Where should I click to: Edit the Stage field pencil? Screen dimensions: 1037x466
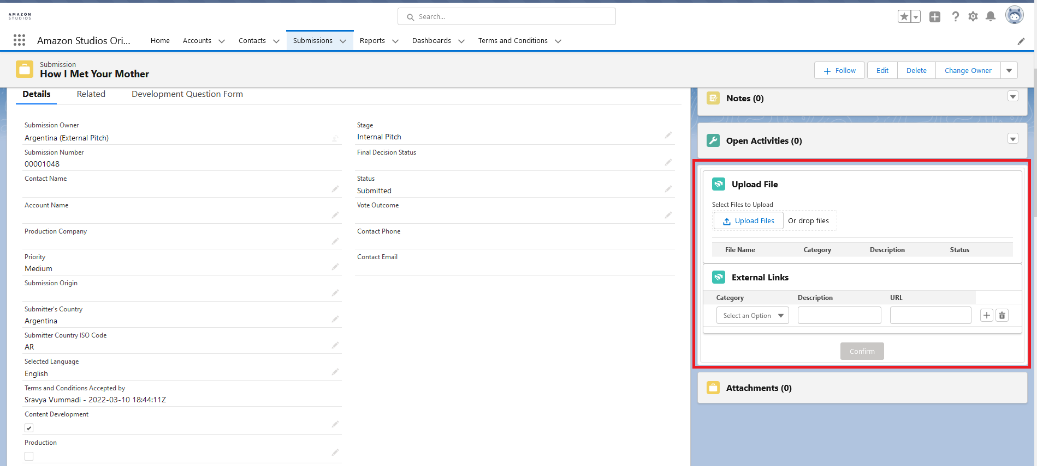(x=669, y=135)
